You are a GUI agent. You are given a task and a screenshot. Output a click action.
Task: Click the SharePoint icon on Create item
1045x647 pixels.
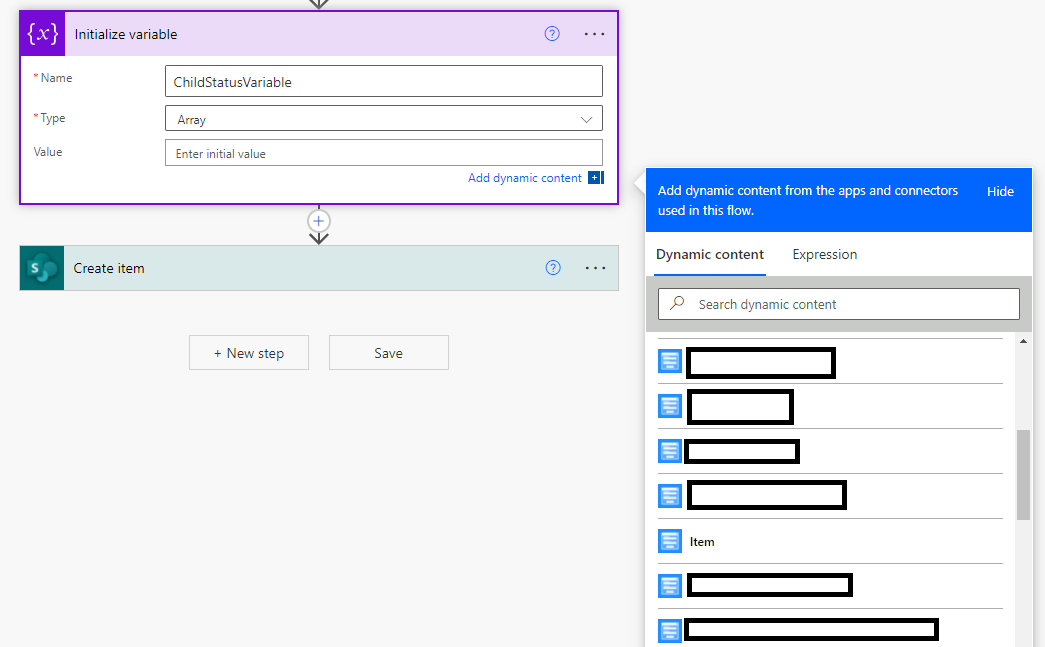[42, 268]
